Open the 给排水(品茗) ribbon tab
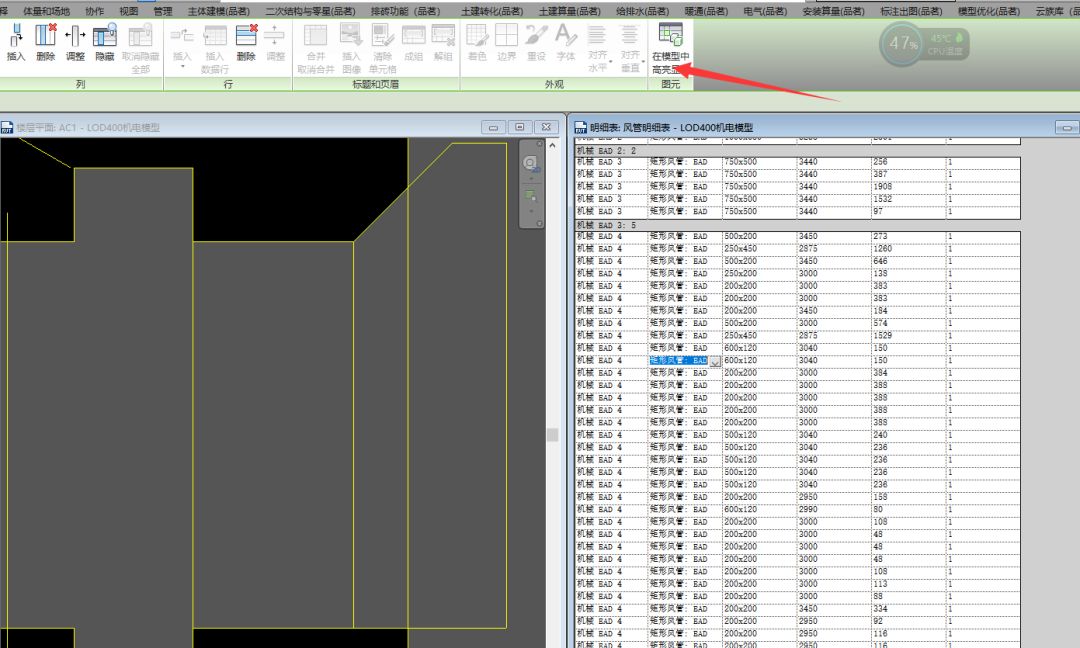 [x=642, y=11]
